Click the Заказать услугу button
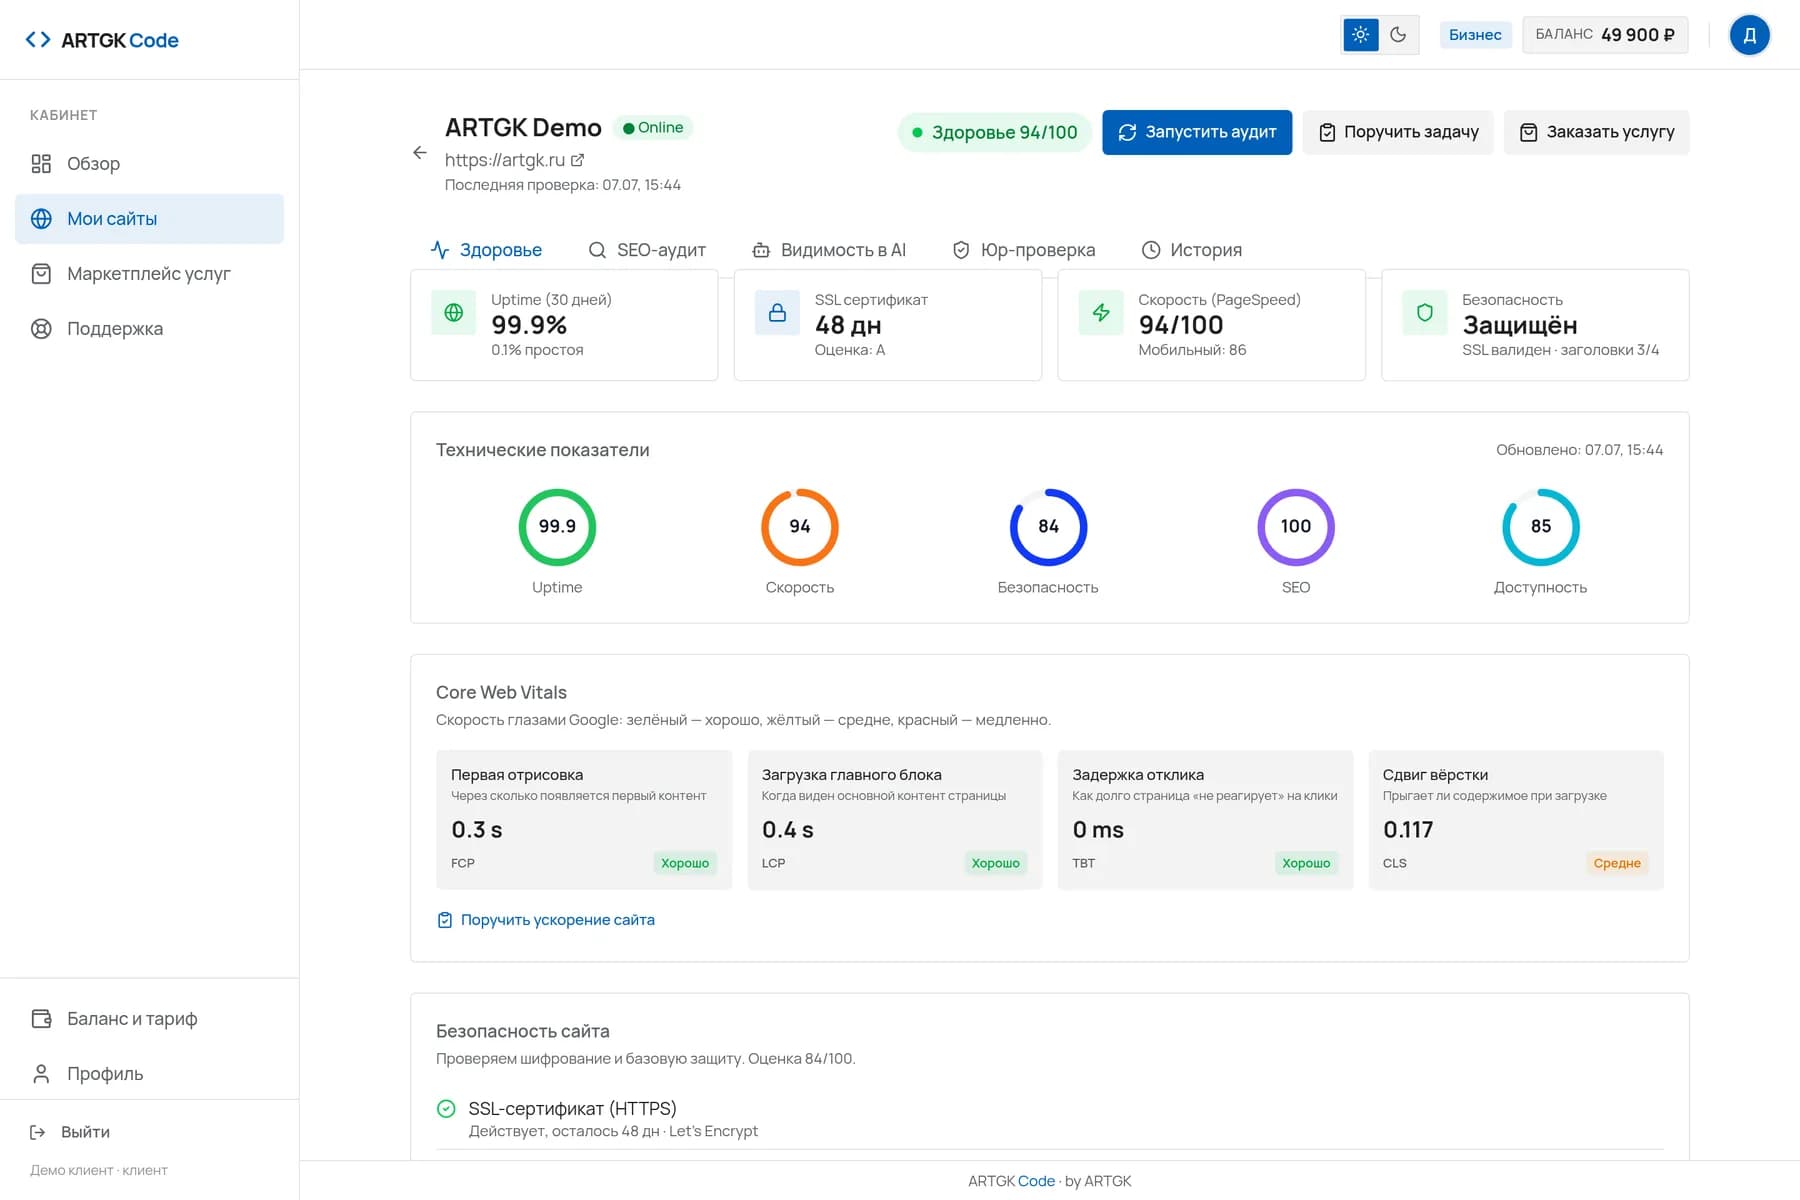1800x1200 pixels. point(1597,132)
